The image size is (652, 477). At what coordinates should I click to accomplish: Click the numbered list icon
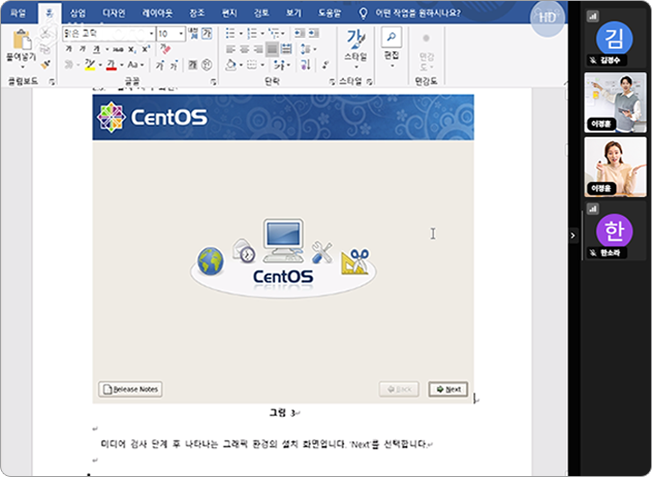point(252,33)
